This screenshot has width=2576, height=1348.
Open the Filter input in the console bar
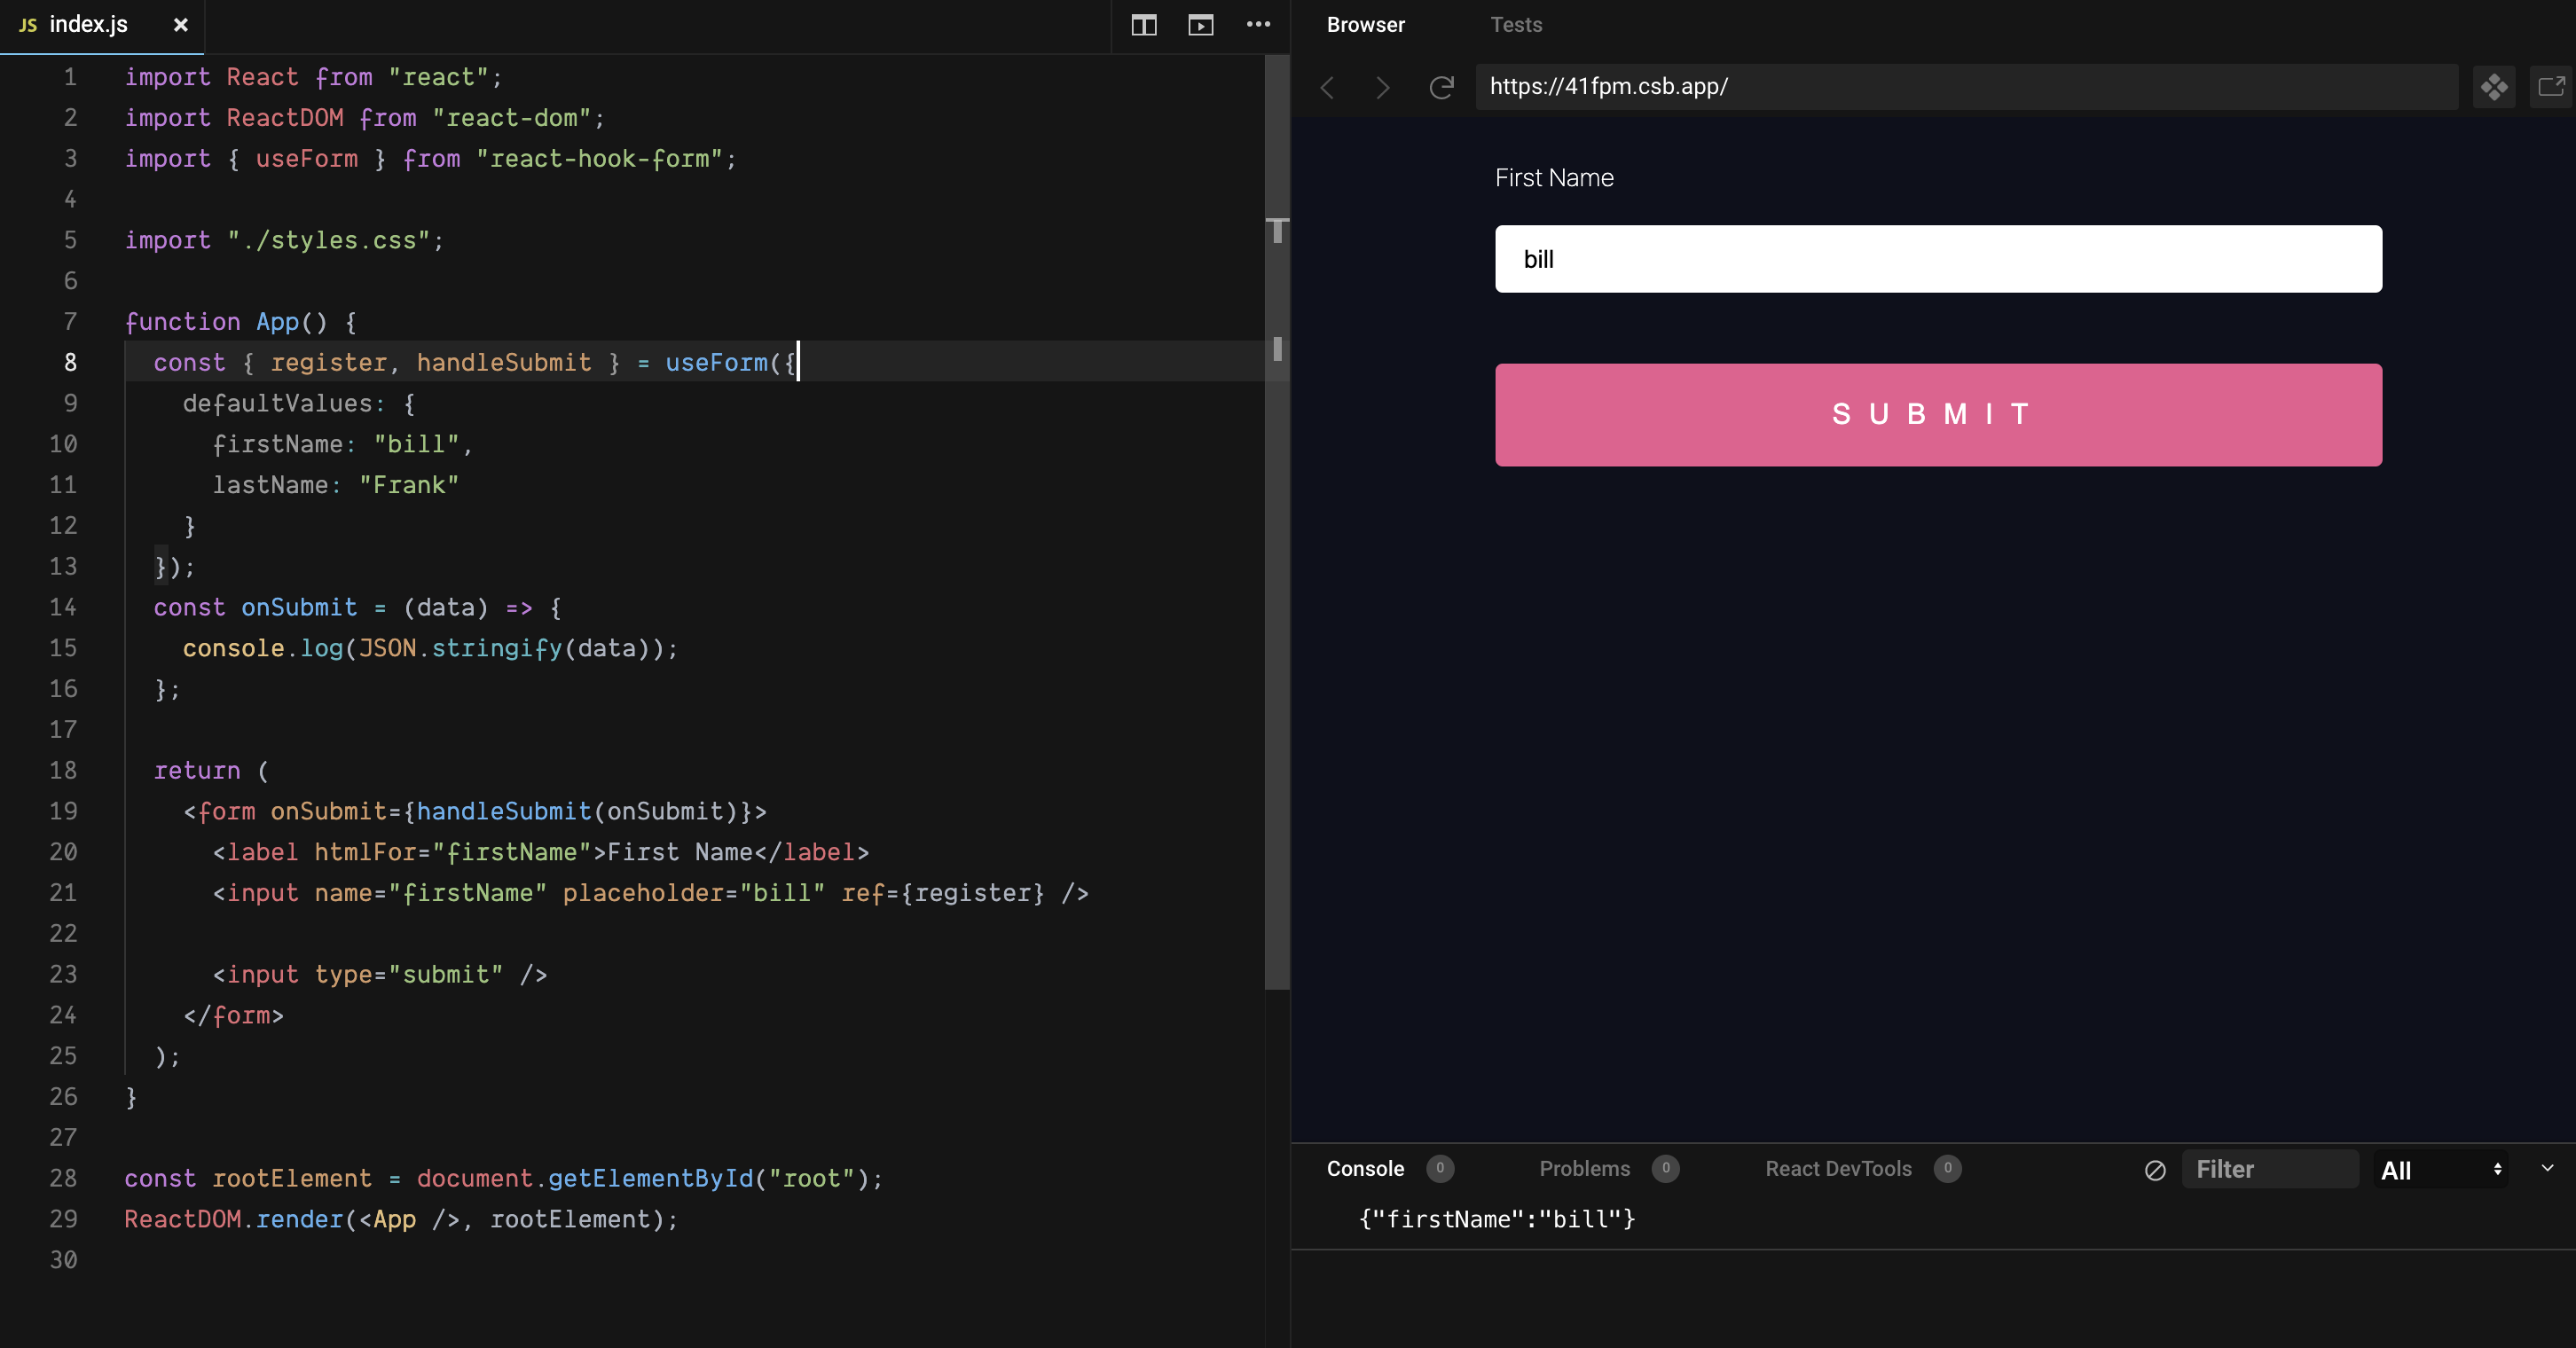click(2271, 1168)
